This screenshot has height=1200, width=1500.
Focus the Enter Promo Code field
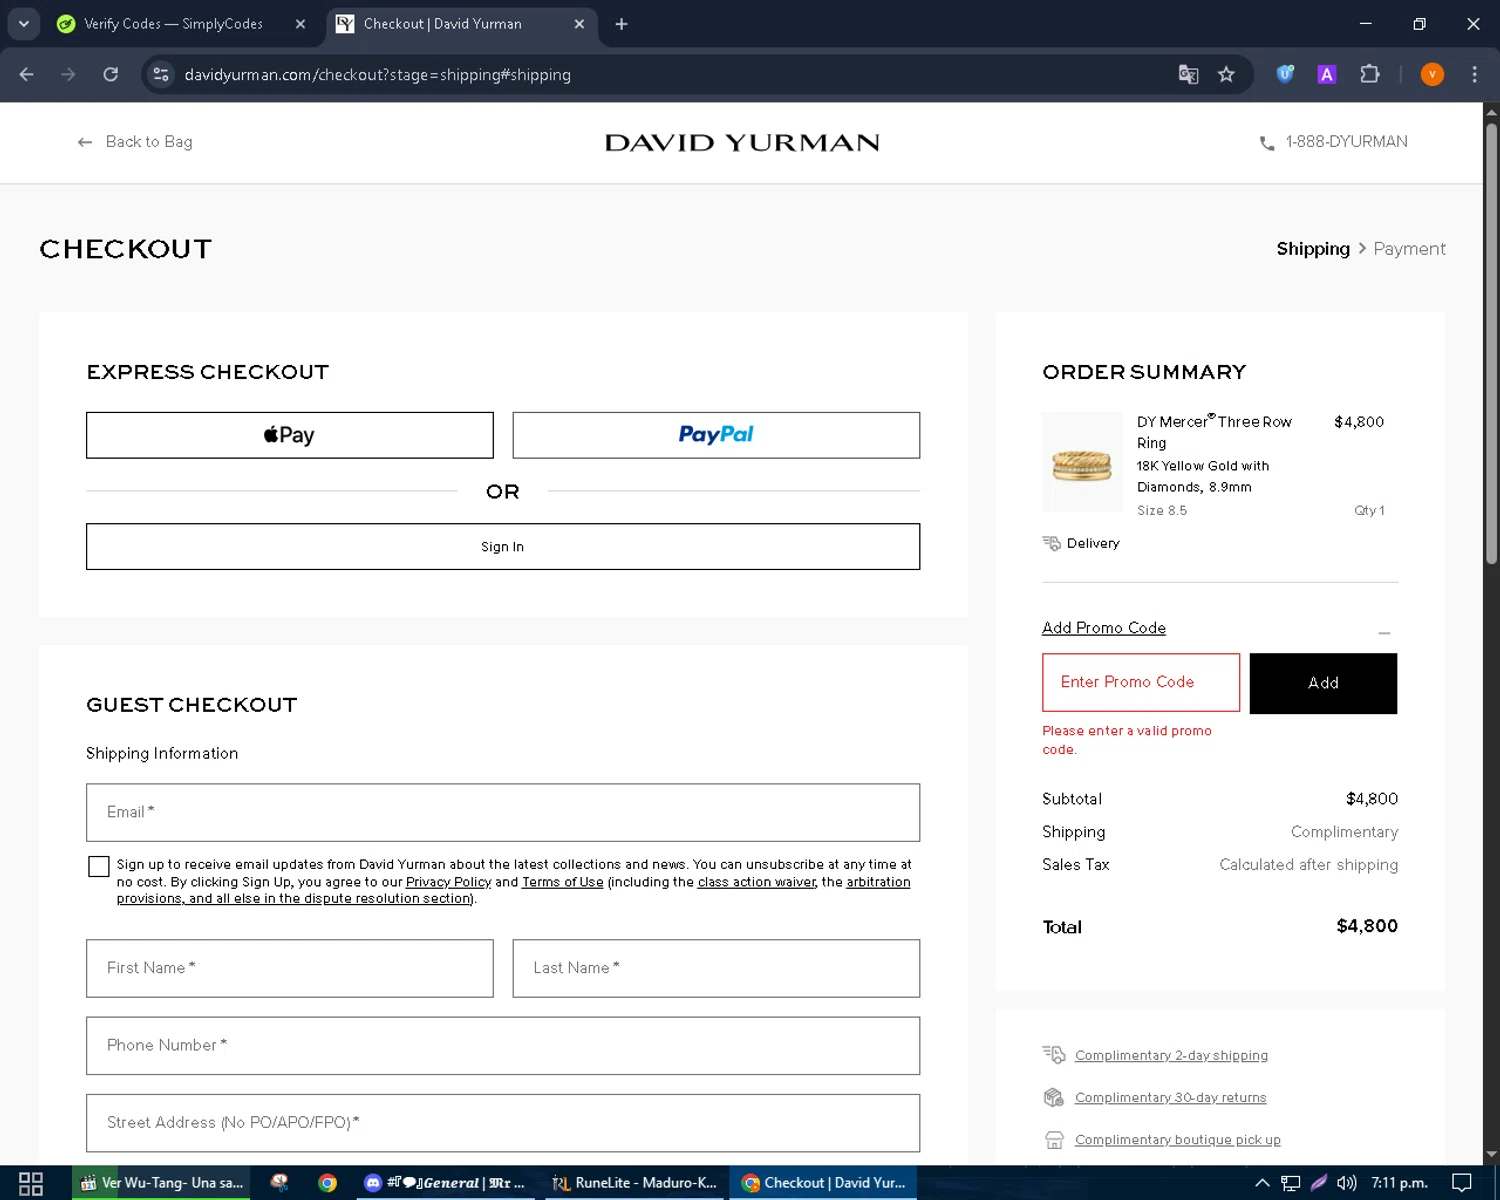(1141, 683)
